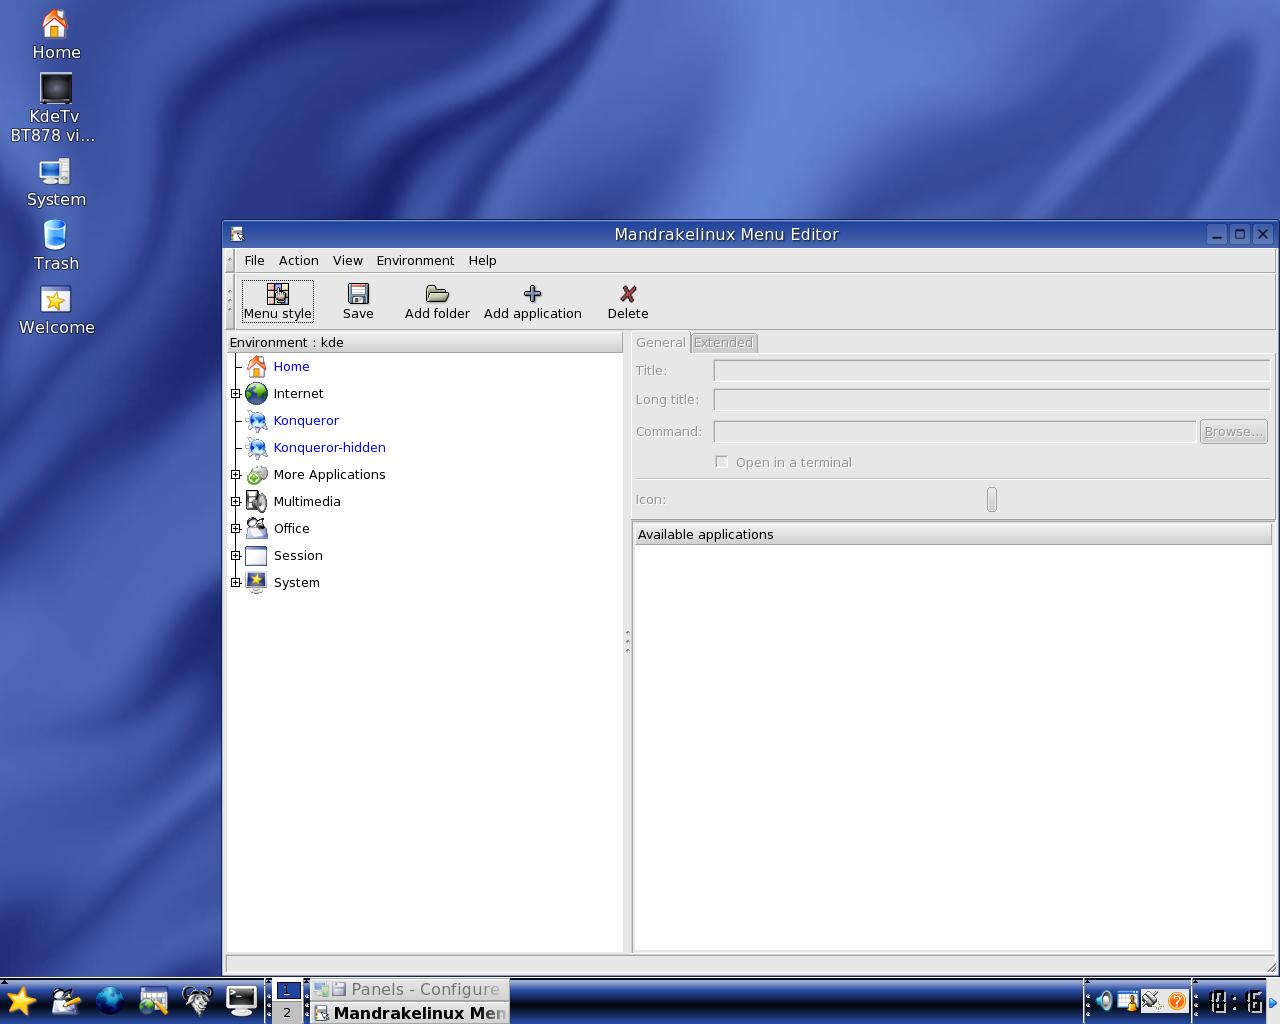Open the Environment menu
Screen dimensions: 1280x1024
click(x=415, y=260)
